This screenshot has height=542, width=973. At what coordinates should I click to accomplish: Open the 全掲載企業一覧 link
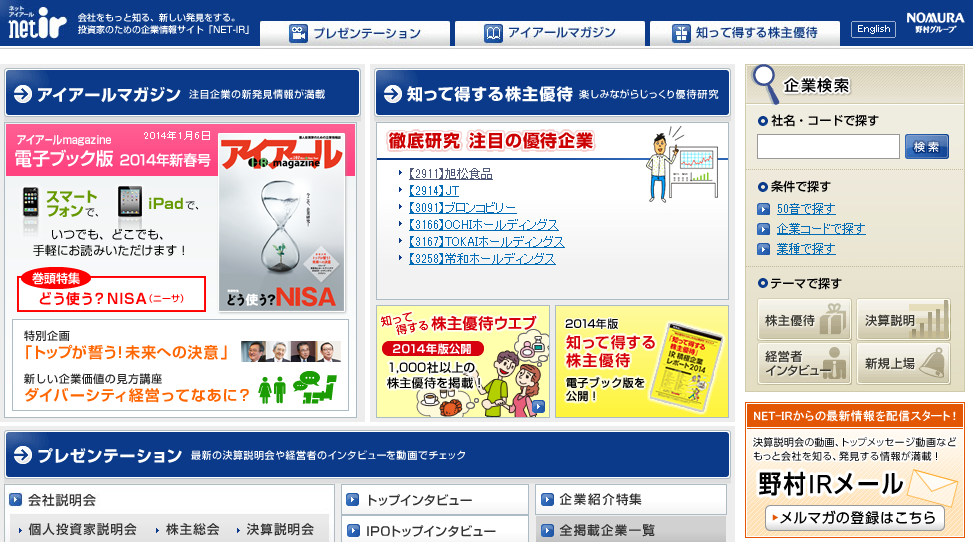[607, 530]
